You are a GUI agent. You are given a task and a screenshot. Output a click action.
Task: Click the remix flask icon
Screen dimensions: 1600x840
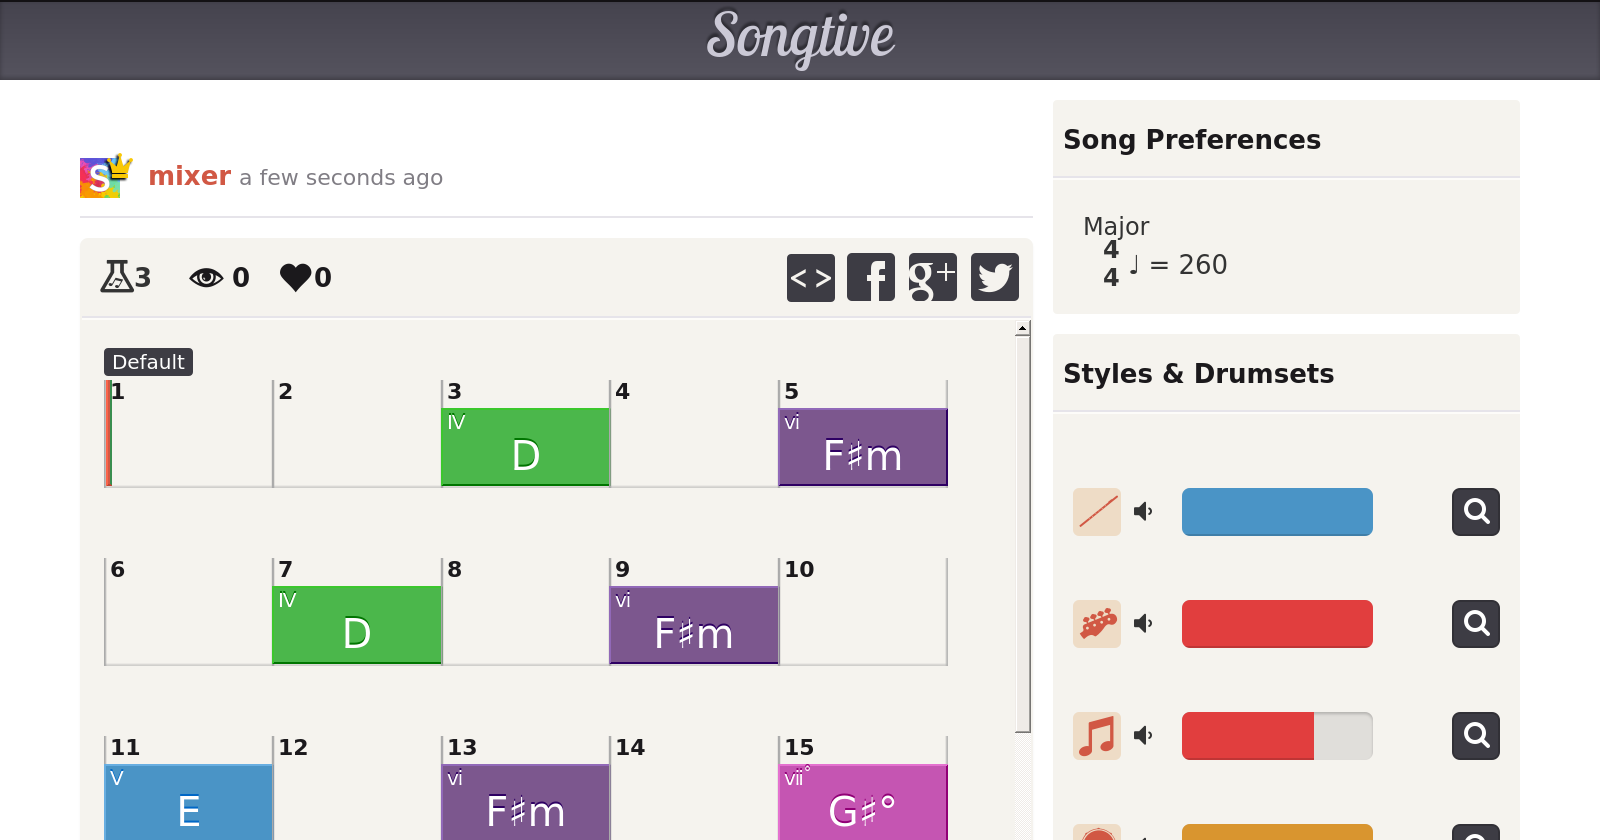(116, 276)
